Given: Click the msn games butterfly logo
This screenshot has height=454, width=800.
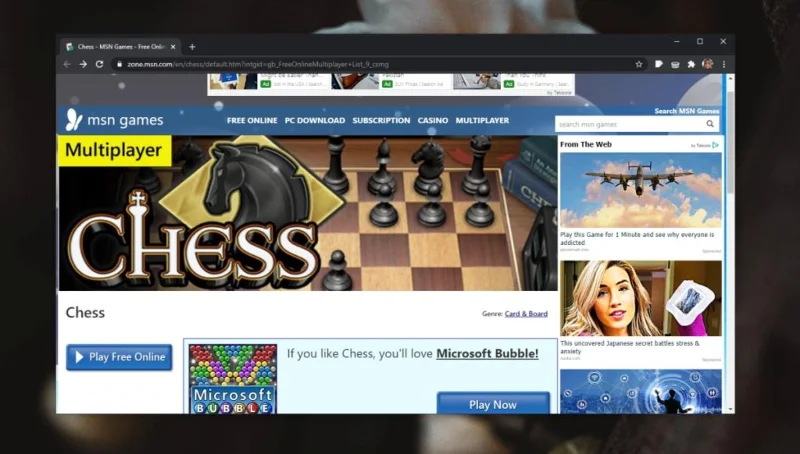Looking at the screenshot, I should (x=74, y=120).
